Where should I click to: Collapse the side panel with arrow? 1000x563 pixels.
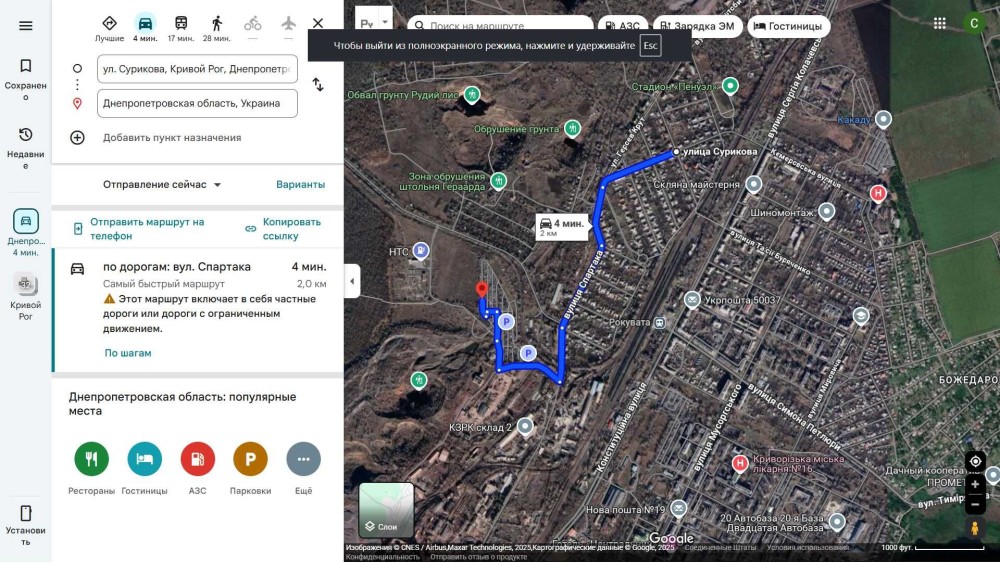click(x=352, y=282)
